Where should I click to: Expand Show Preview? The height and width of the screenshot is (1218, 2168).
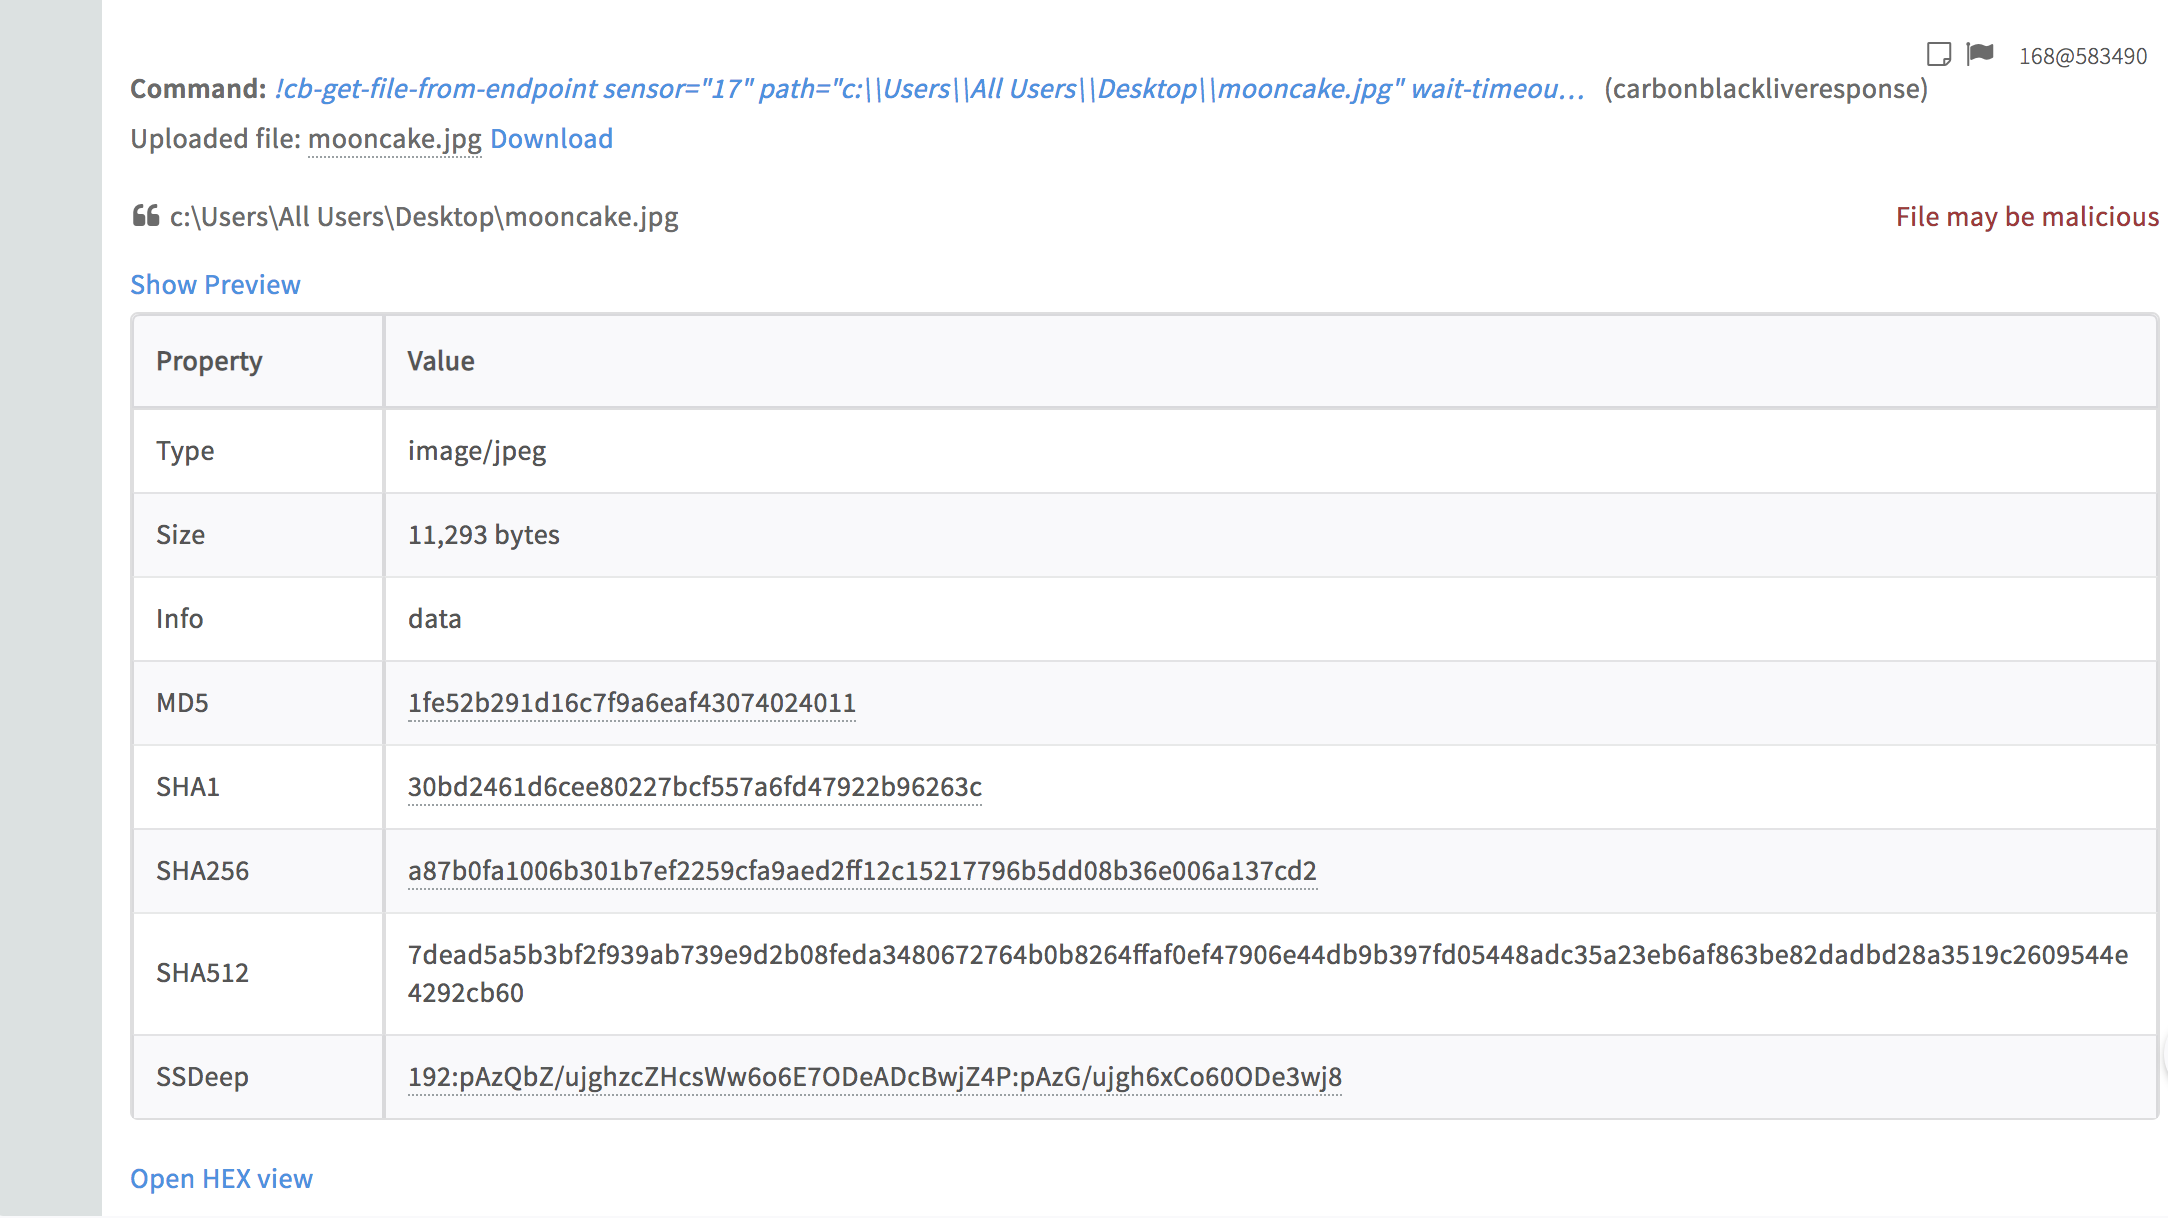coord(215,285)
